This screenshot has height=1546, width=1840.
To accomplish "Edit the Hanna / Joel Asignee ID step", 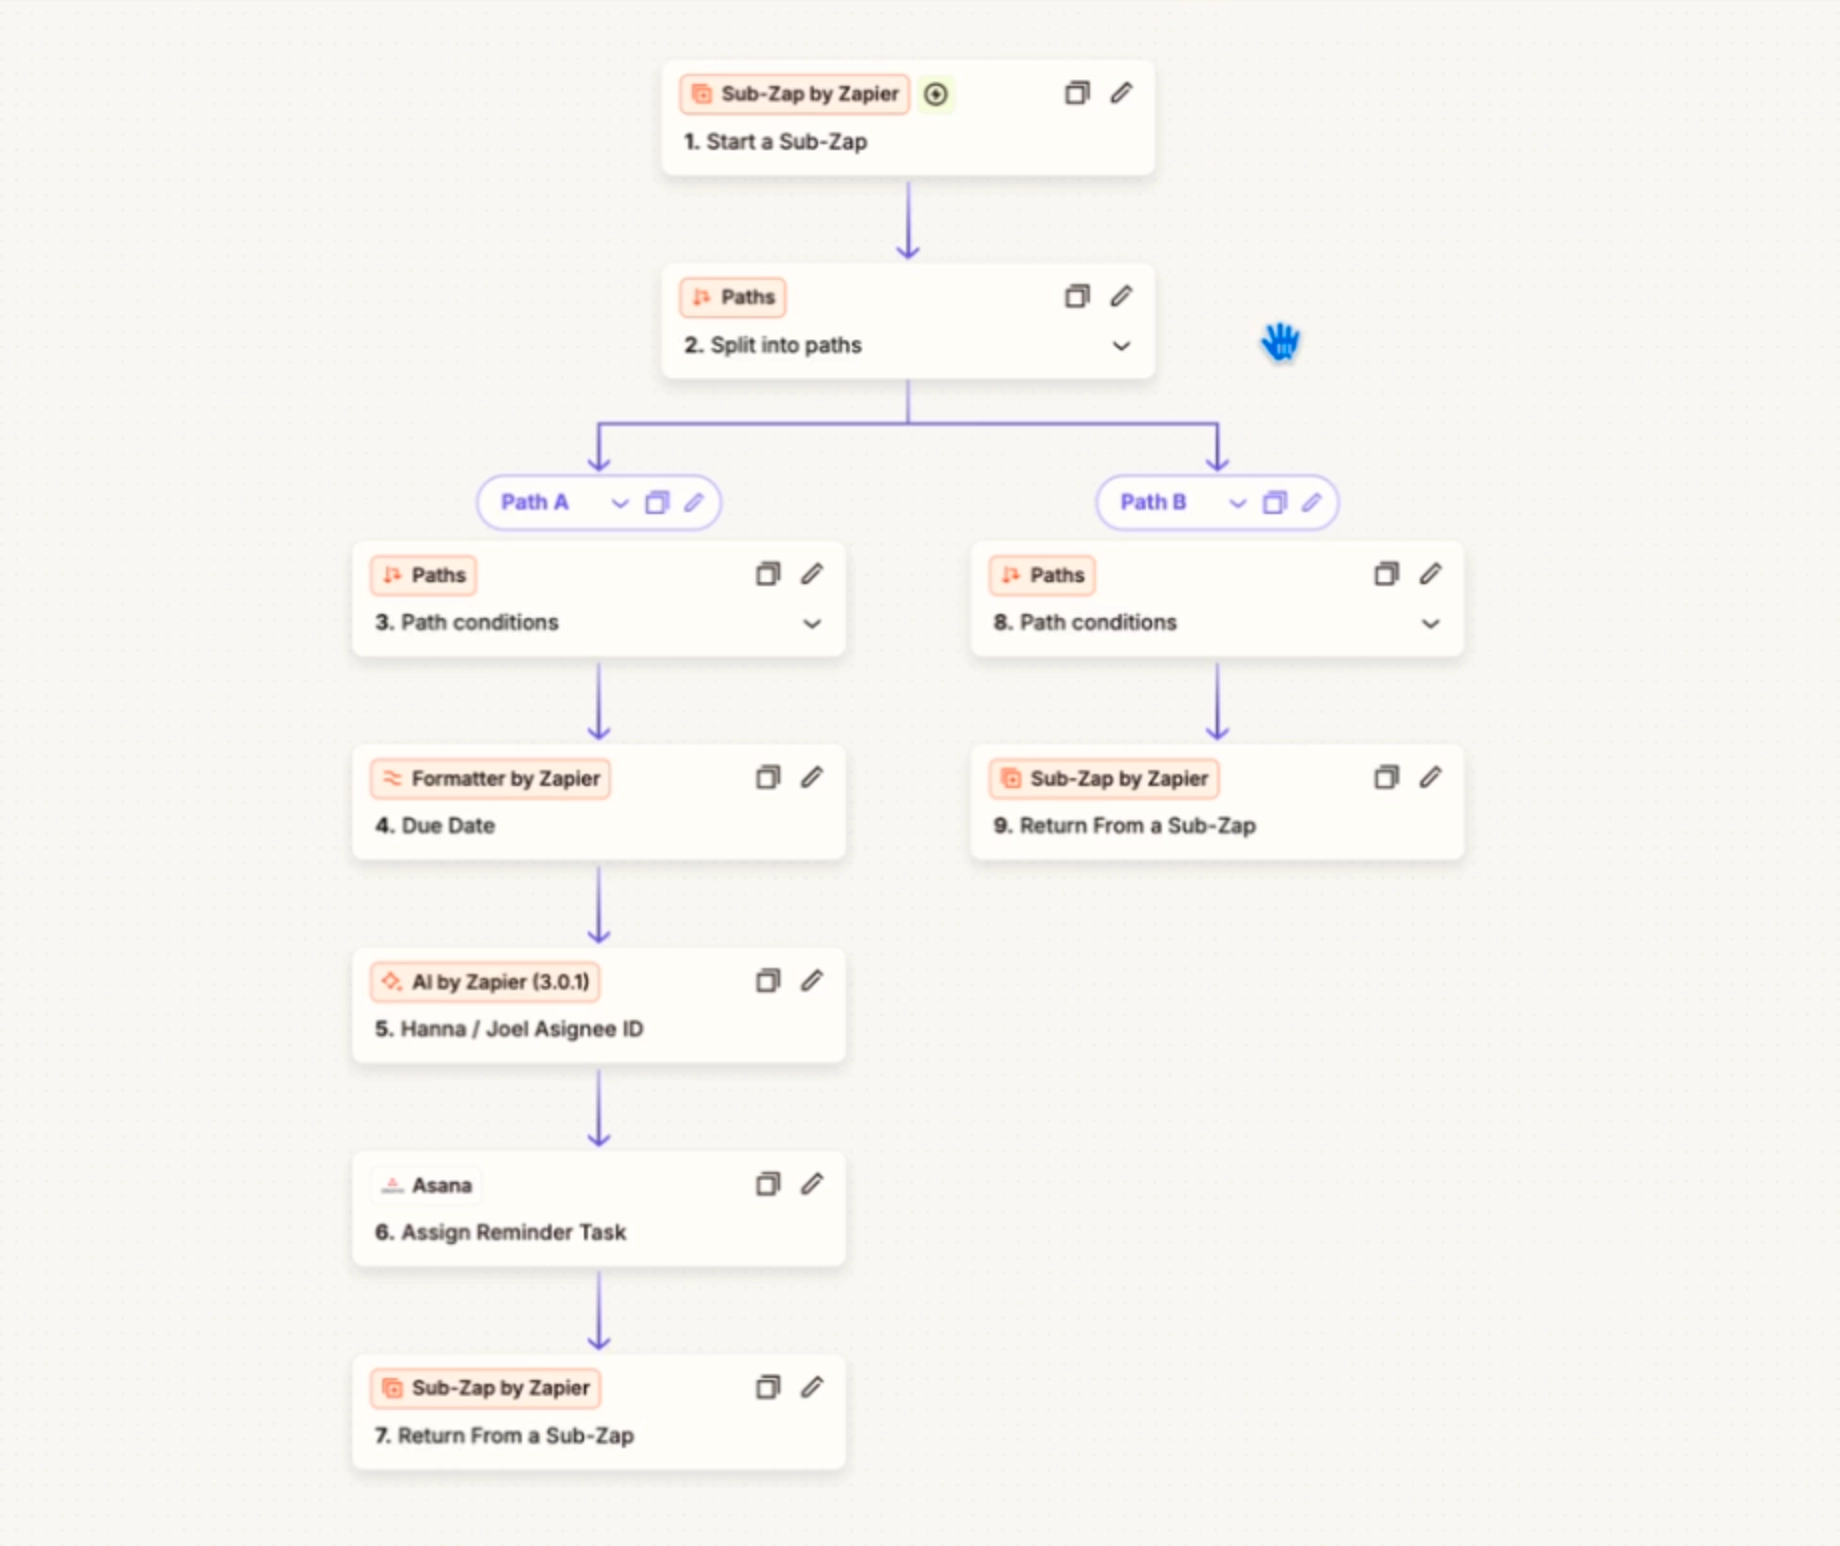I will point(811,981).
